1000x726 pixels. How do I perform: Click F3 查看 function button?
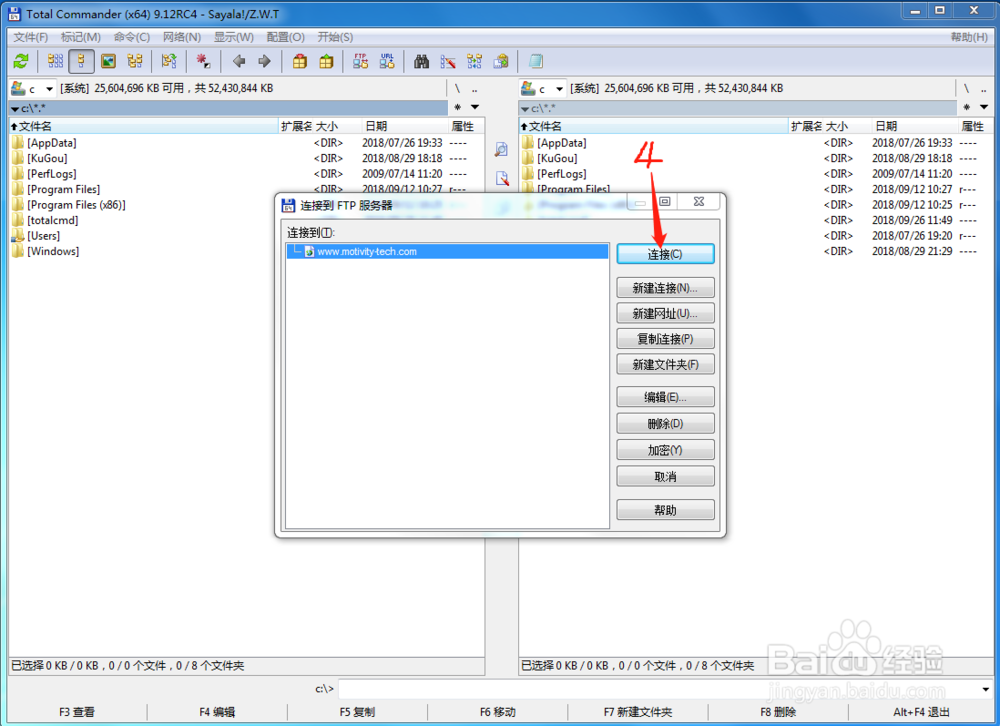click(77, 712)
